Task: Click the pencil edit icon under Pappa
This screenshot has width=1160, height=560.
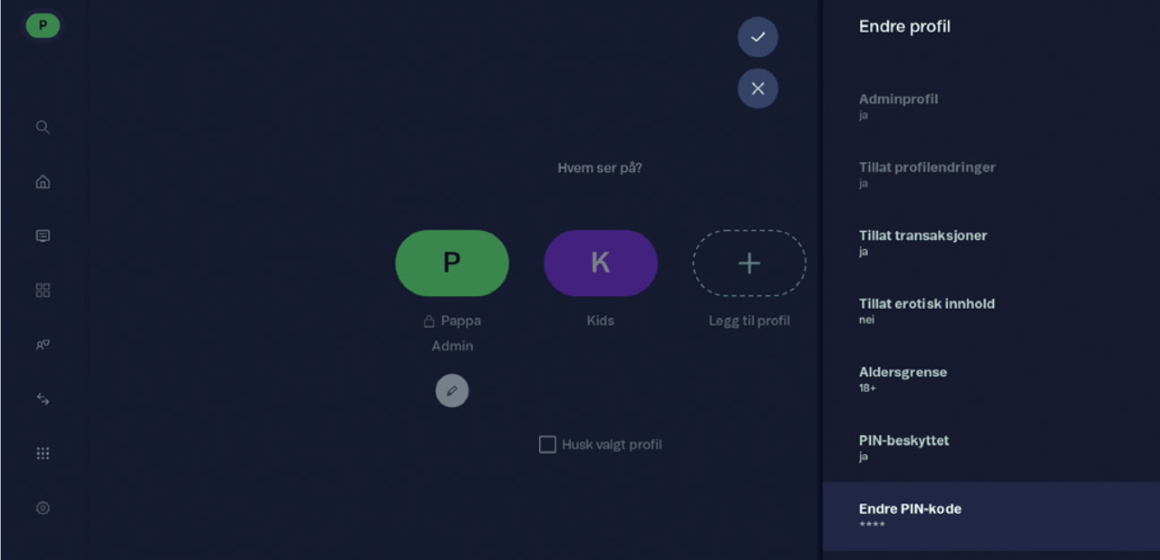Action: pos(452,391)
